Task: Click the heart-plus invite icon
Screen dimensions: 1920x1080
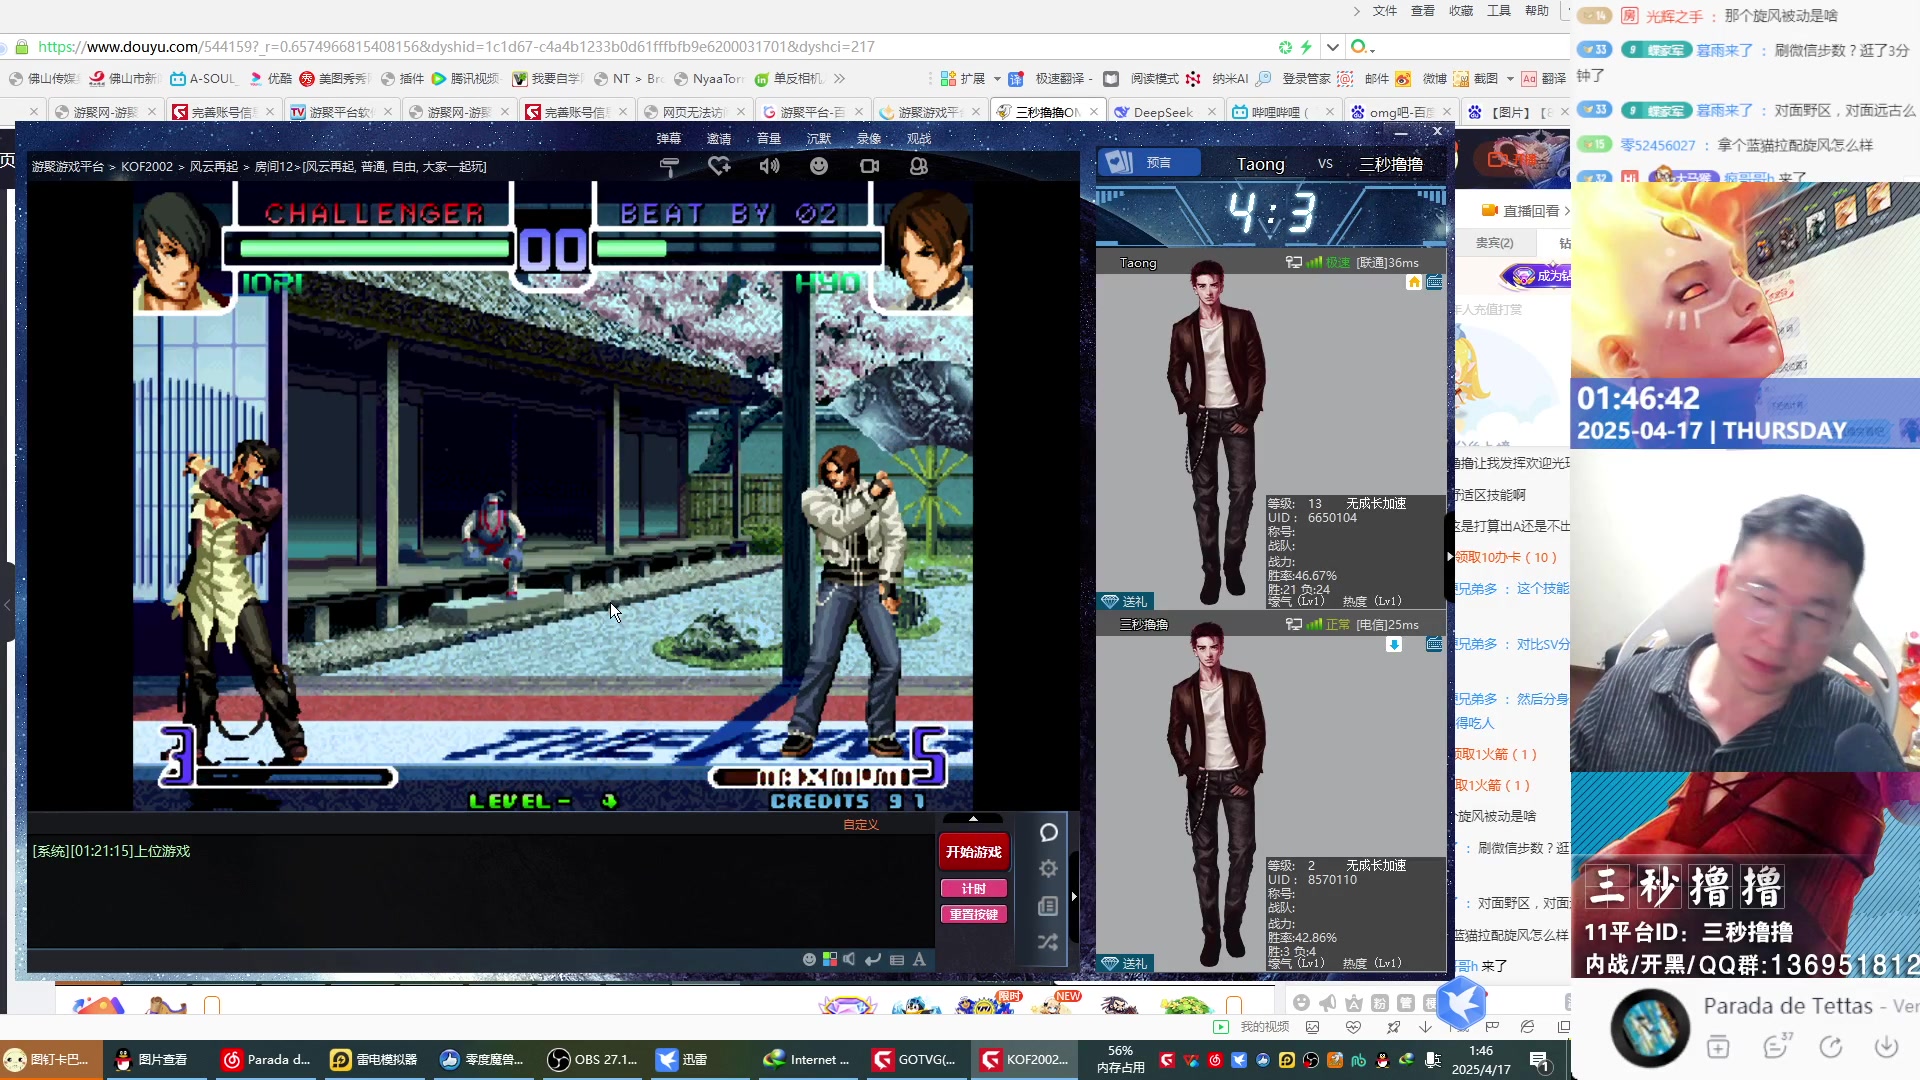Action: coord(719,166)
